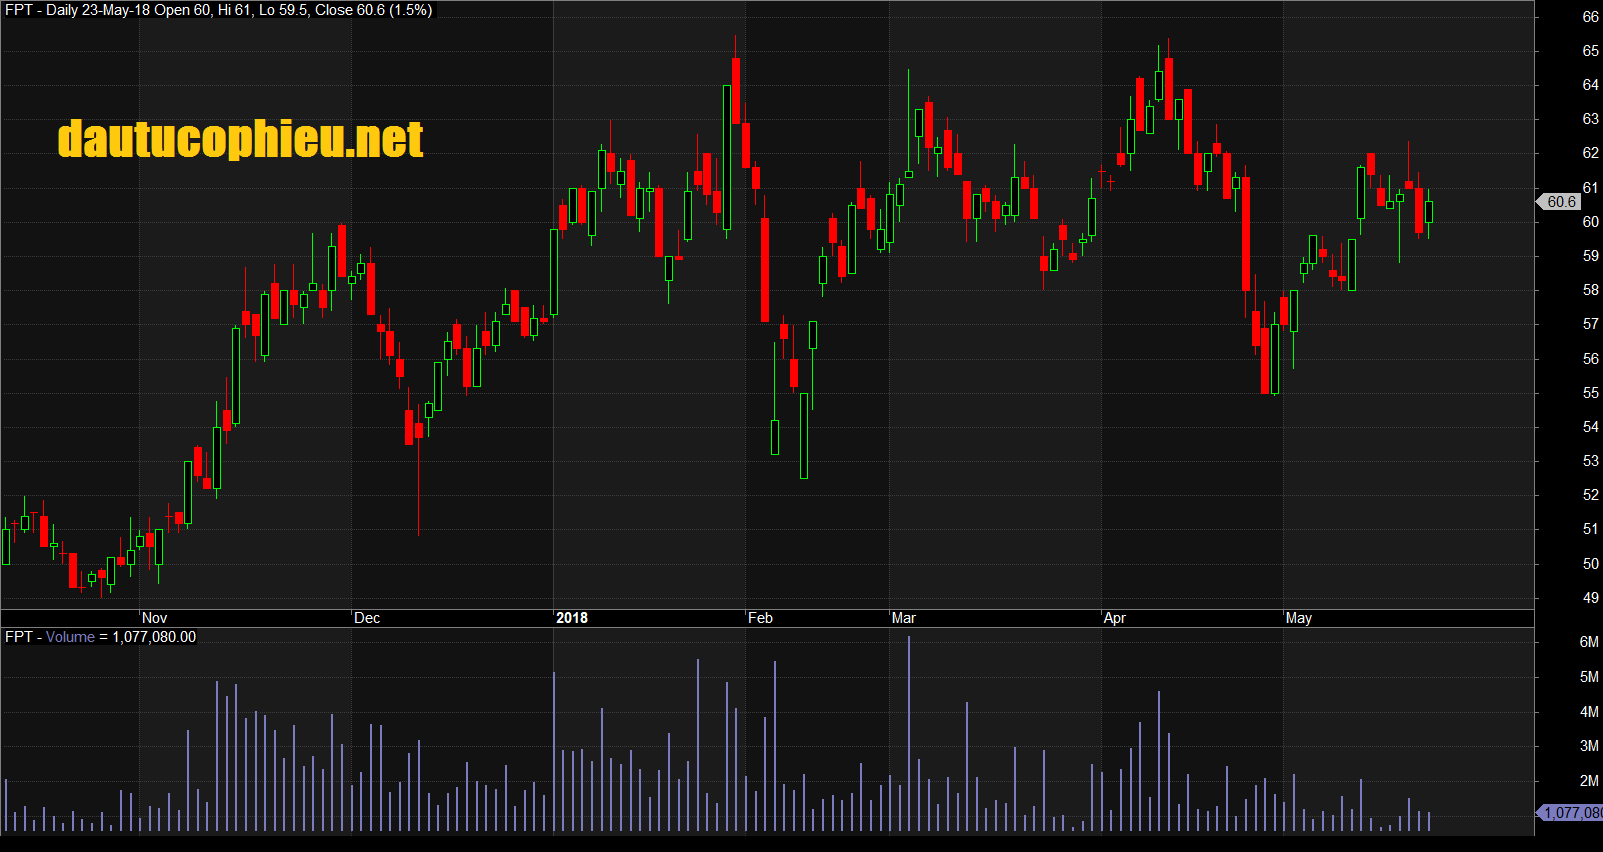Image resolution: width=1603 pixels, height=852 pixels.
Task: Click the FPT Daily chart title header
Action: coord(218,10)
